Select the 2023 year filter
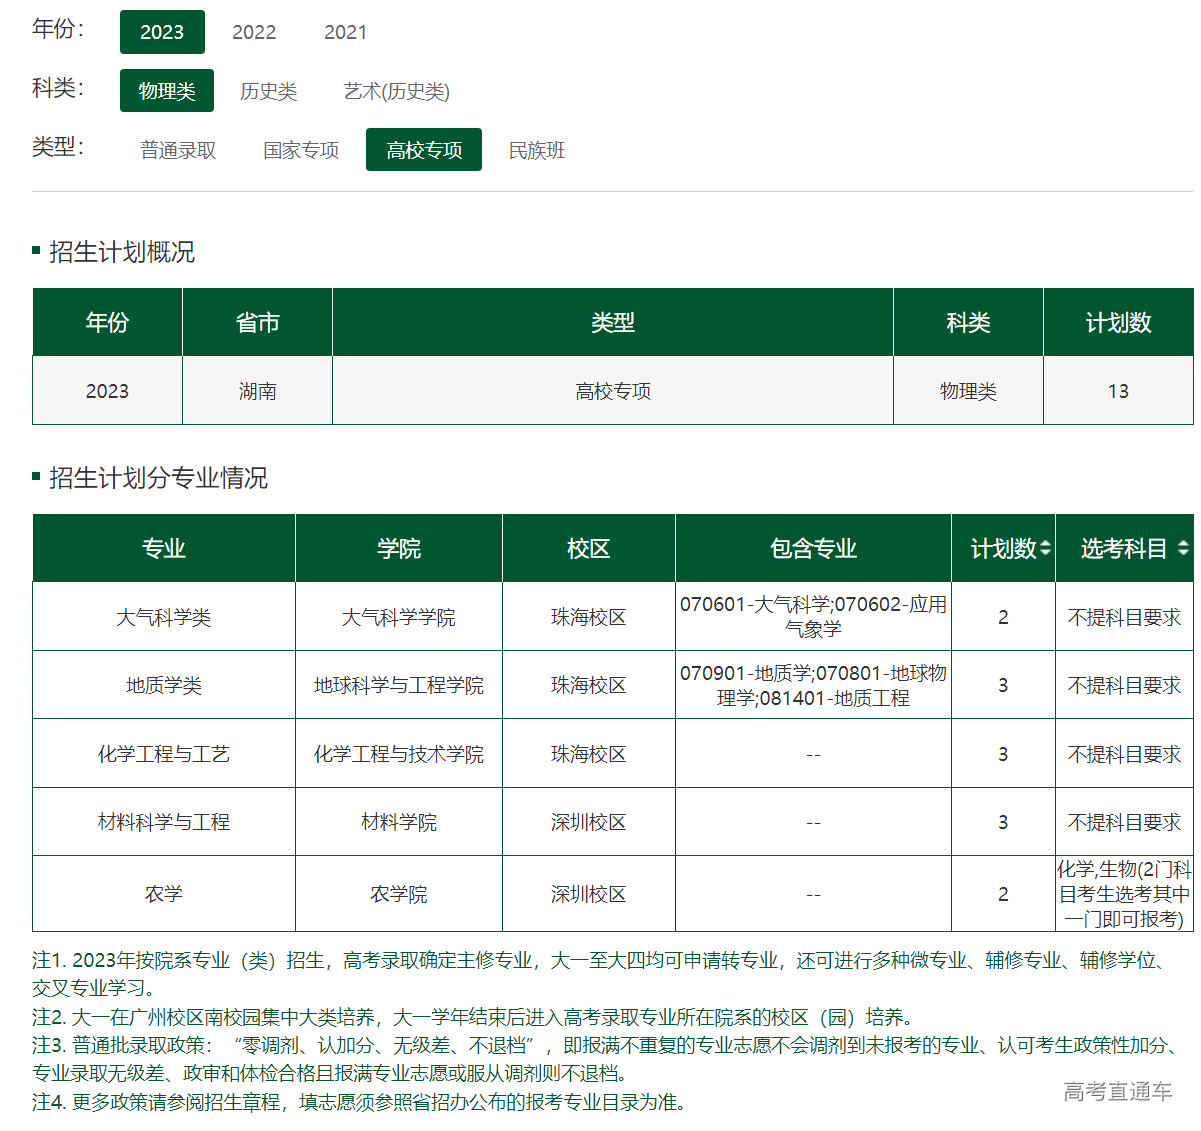The height and width of the screenshot is (1131, 1201). (x=162, y=32)
